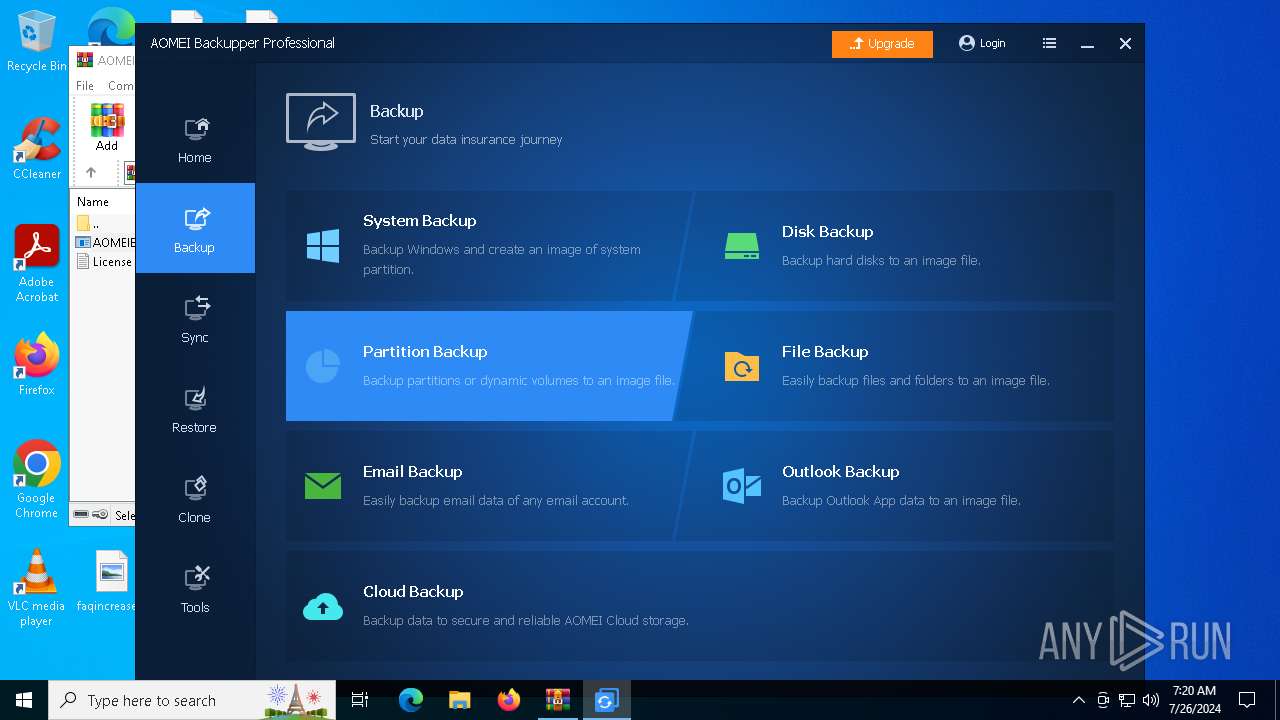
Task: Choose the Partition Backup option title
Action: pos(425,352)
